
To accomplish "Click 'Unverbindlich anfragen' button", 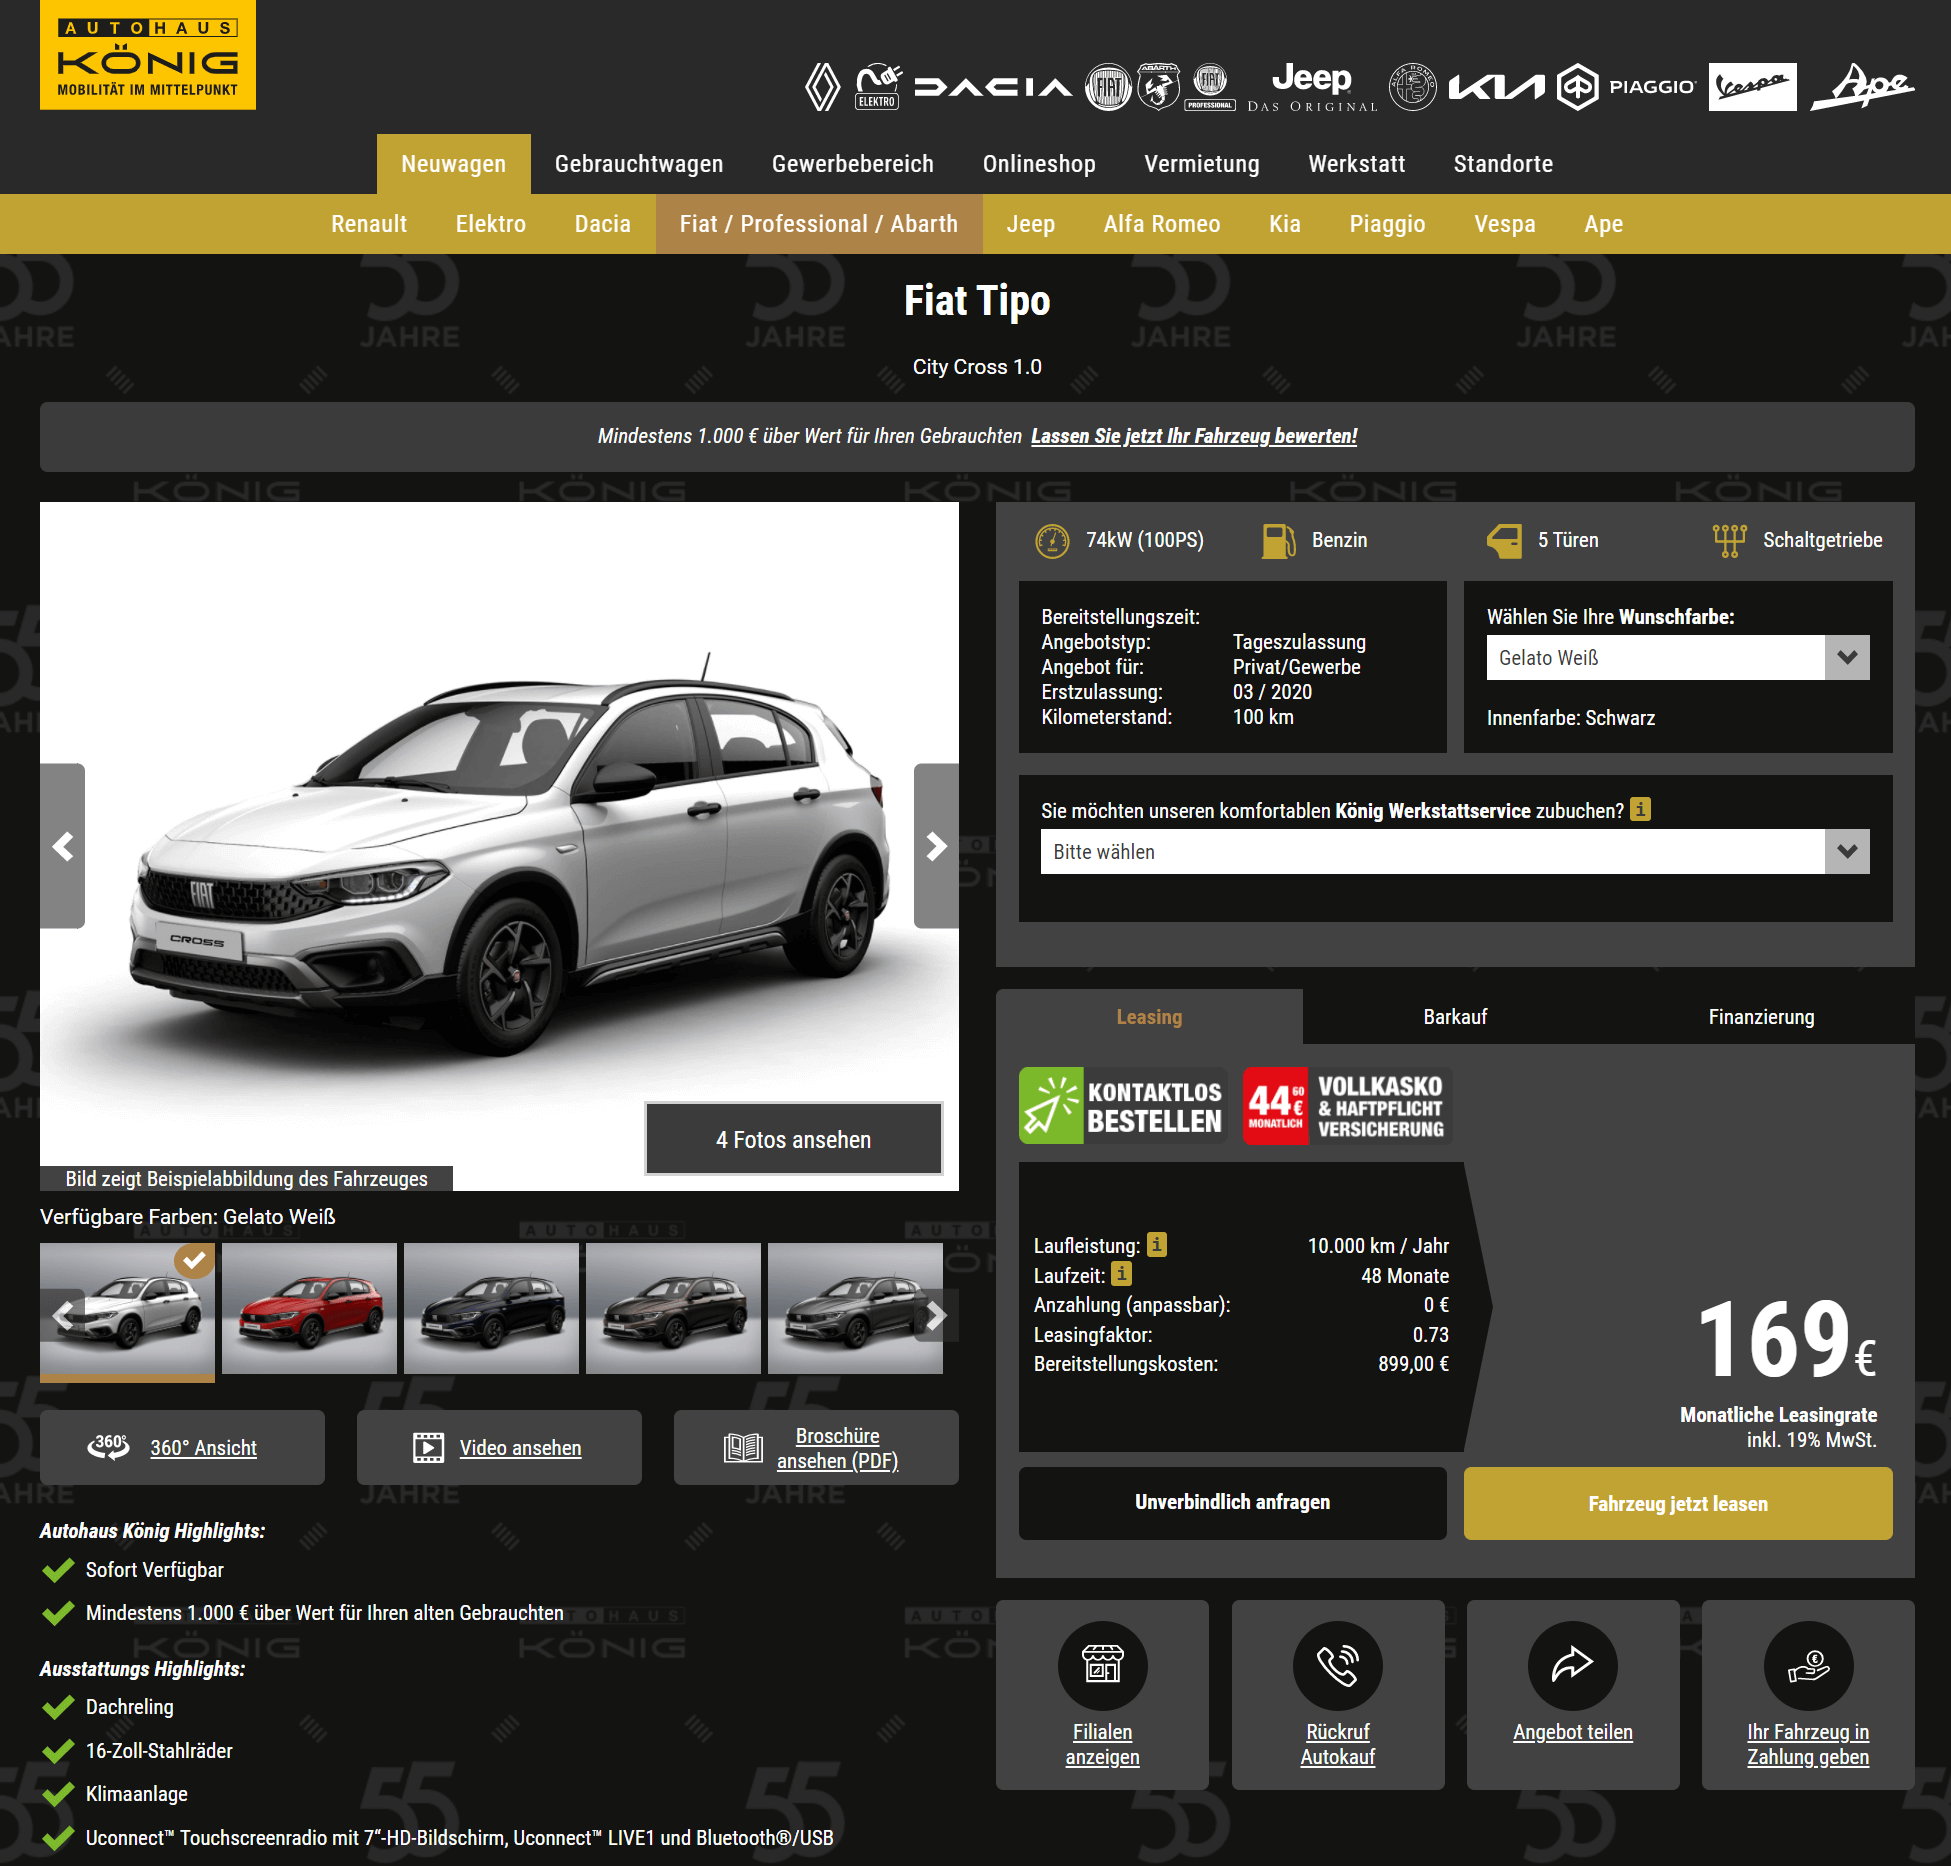I will pyautogui.click(x=1233, y=1502).
